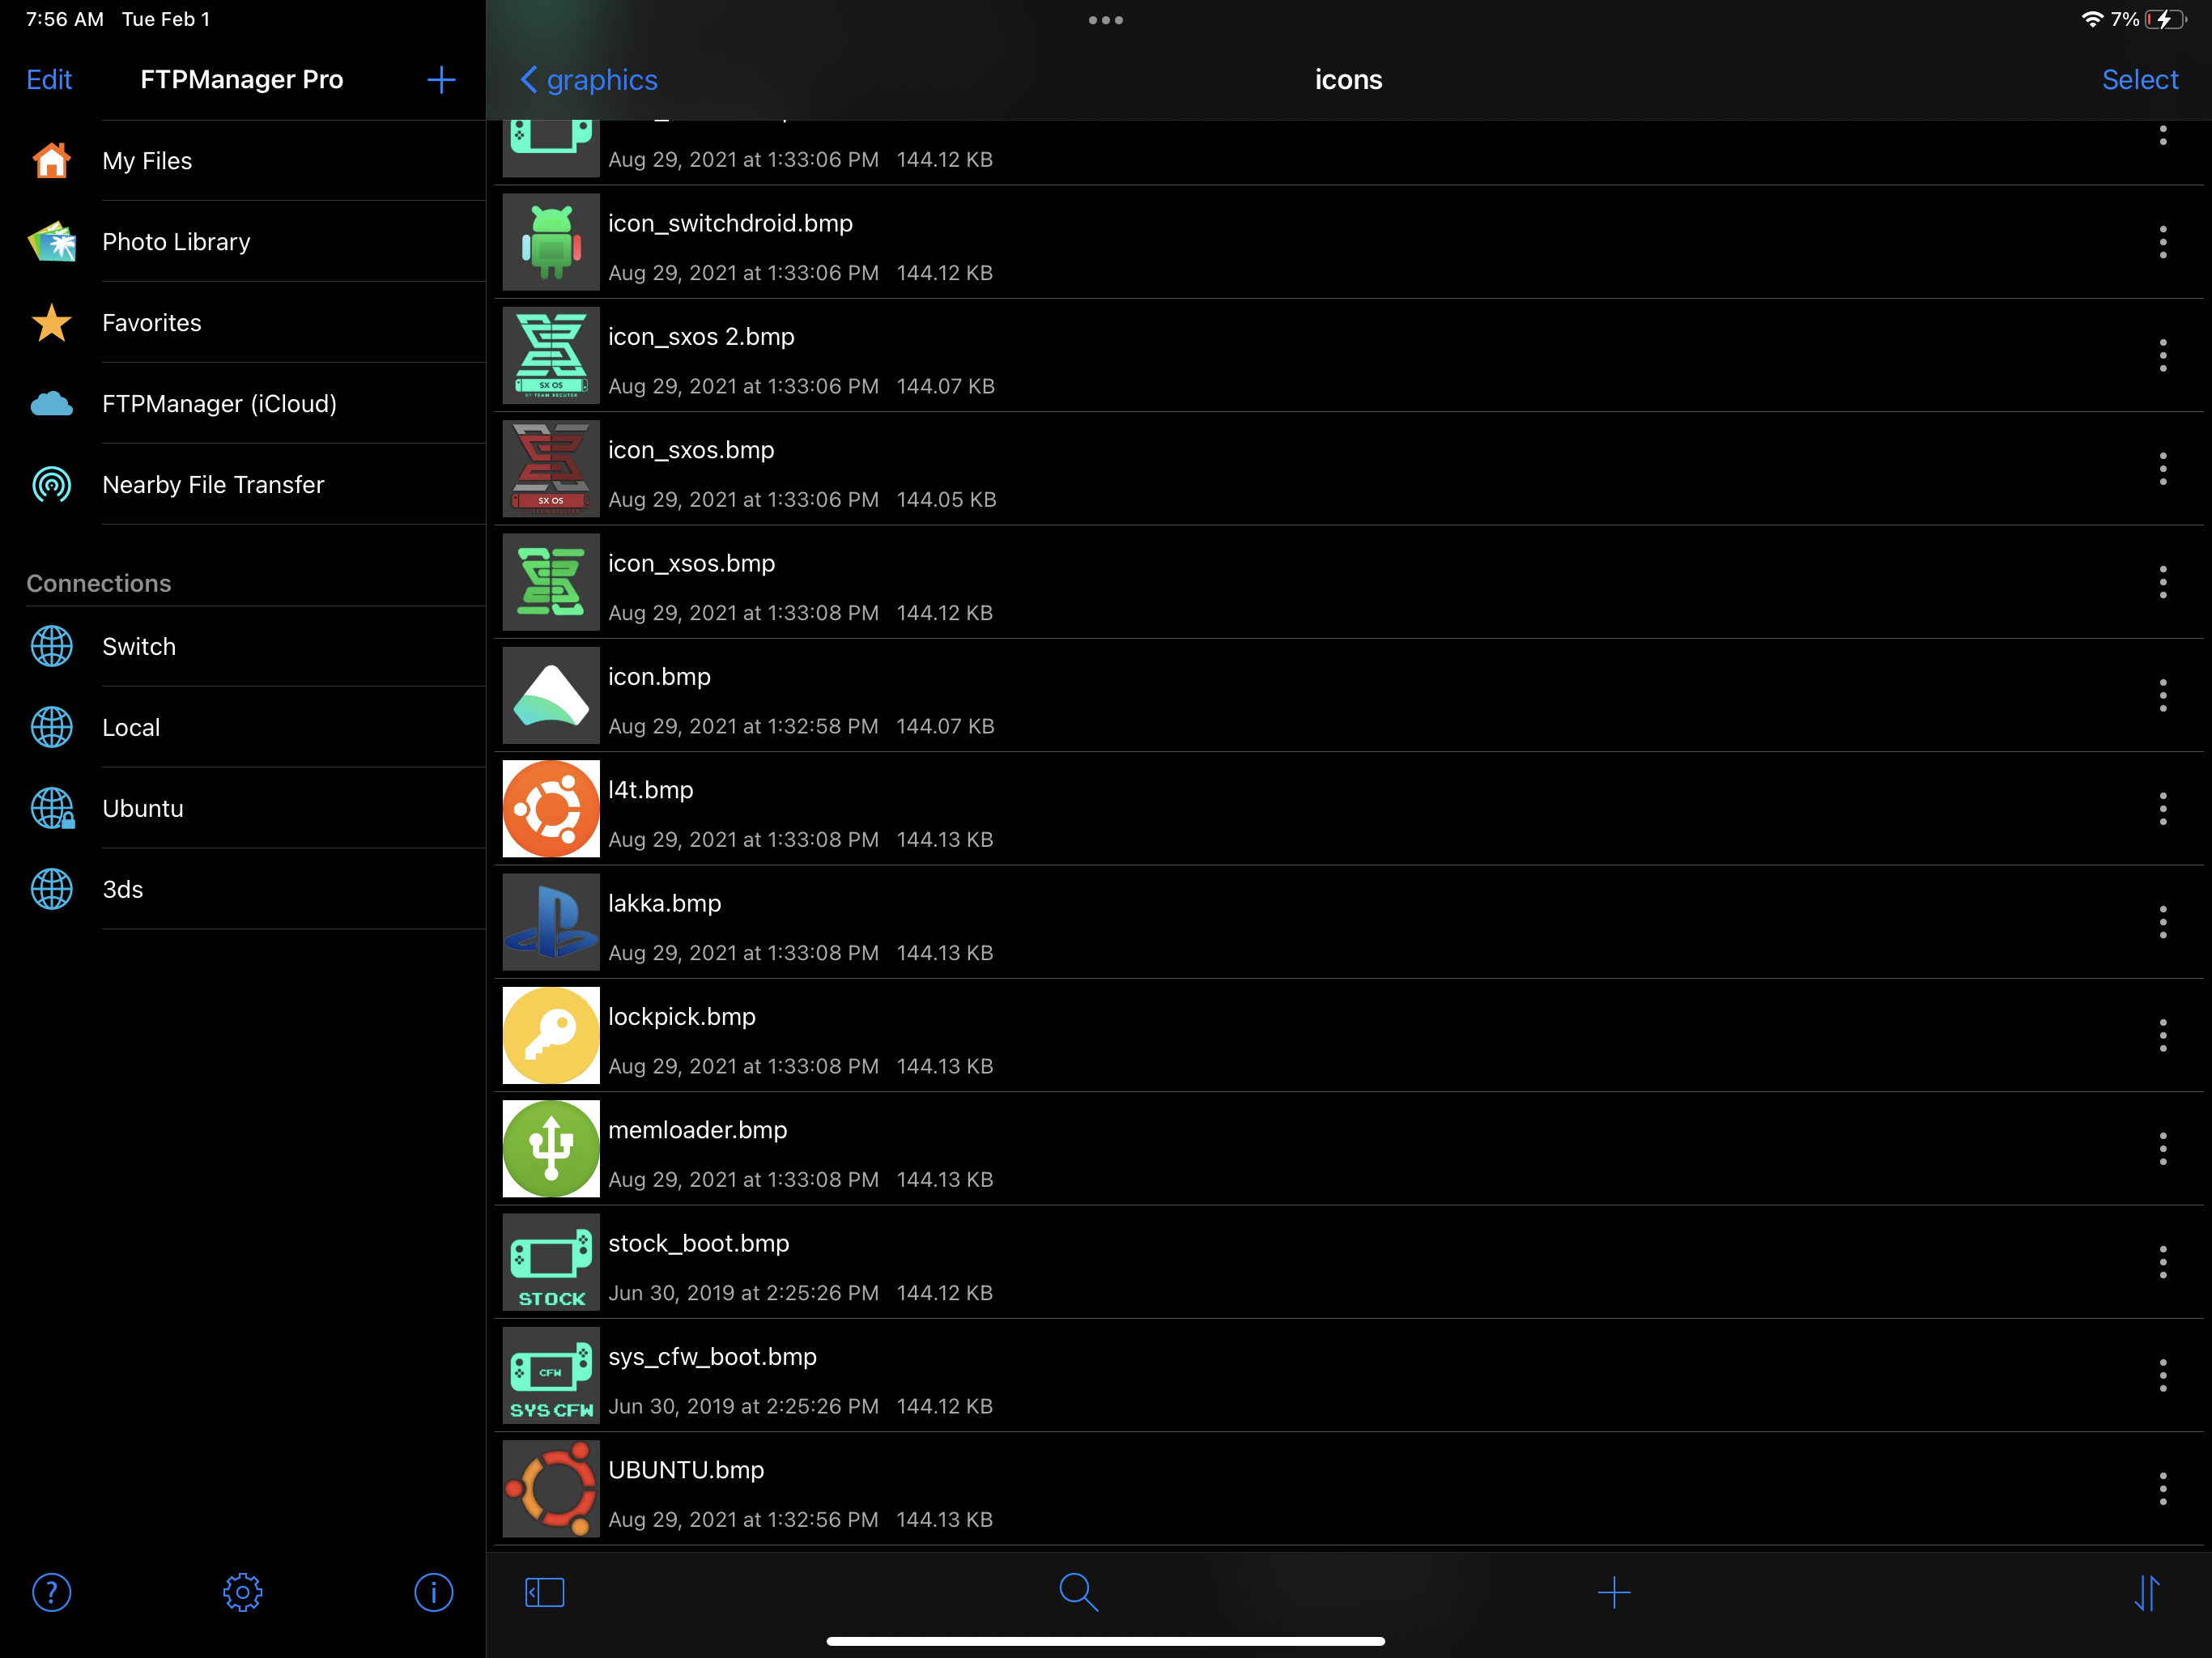The image size is (2212, 1658).
Task: Open the UBUNTU.bmp thumbnail
Action: pos(551,1488)
